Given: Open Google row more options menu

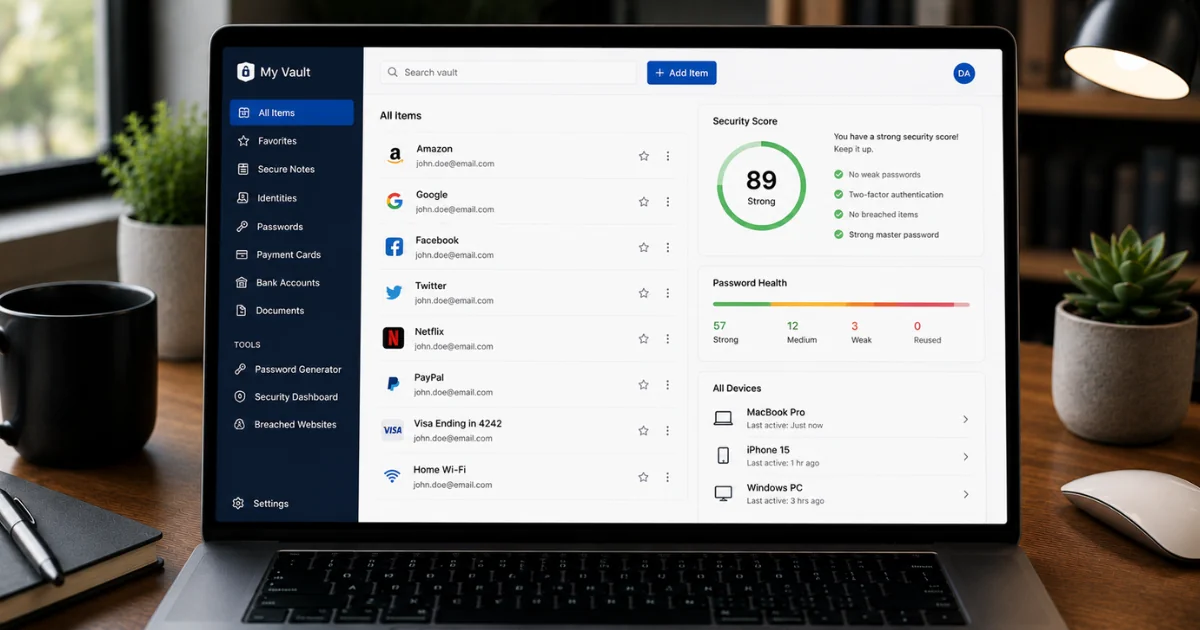Looking at the screenshot, I should tap(668, 202).
